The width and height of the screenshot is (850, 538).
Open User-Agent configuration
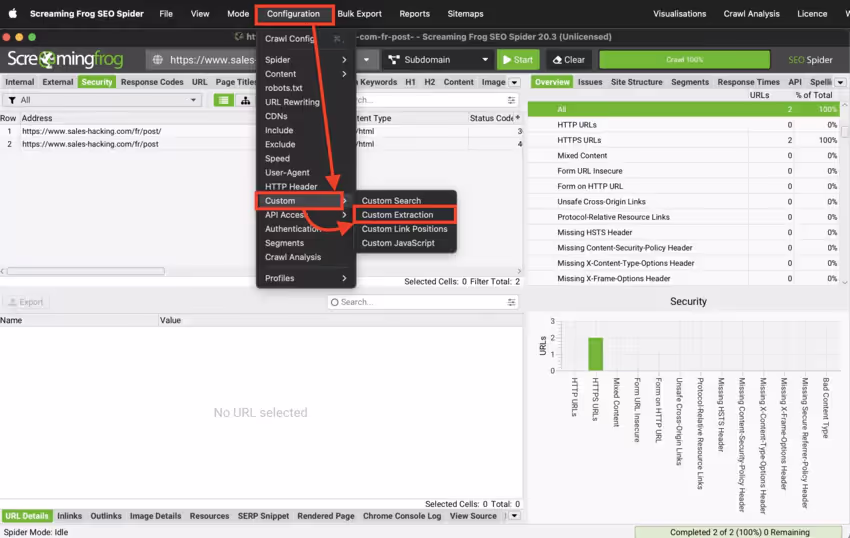click(x=287, y=172)
